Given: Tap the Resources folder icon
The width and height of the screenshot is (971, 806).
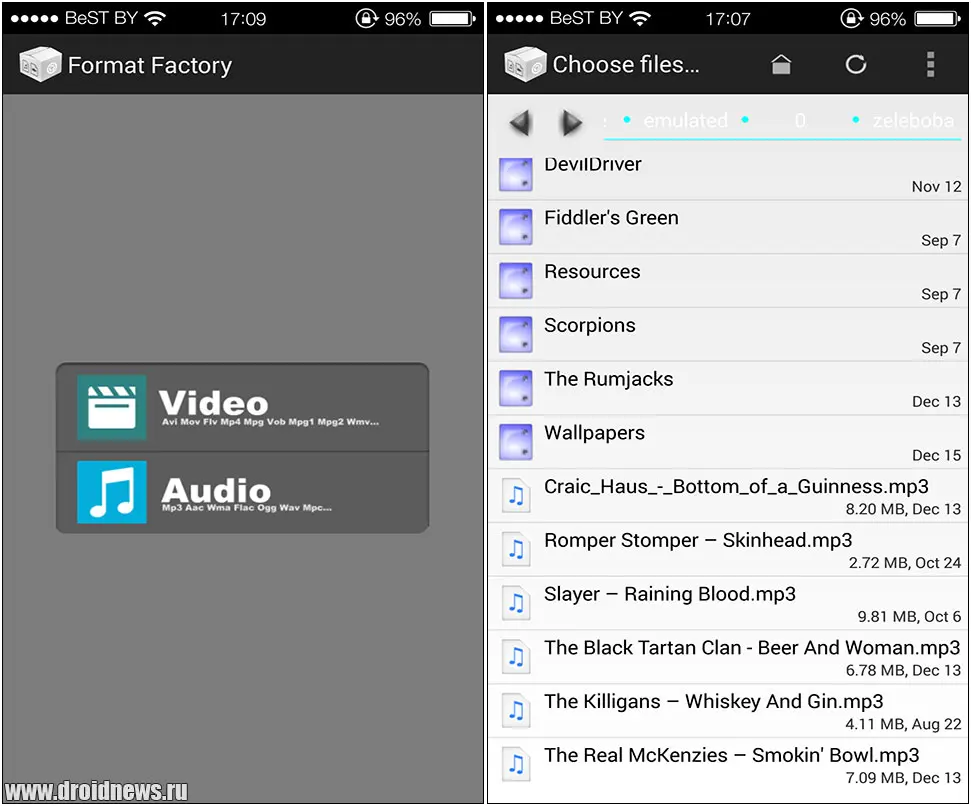Looking at the screenshot, I should click(516, 281).
